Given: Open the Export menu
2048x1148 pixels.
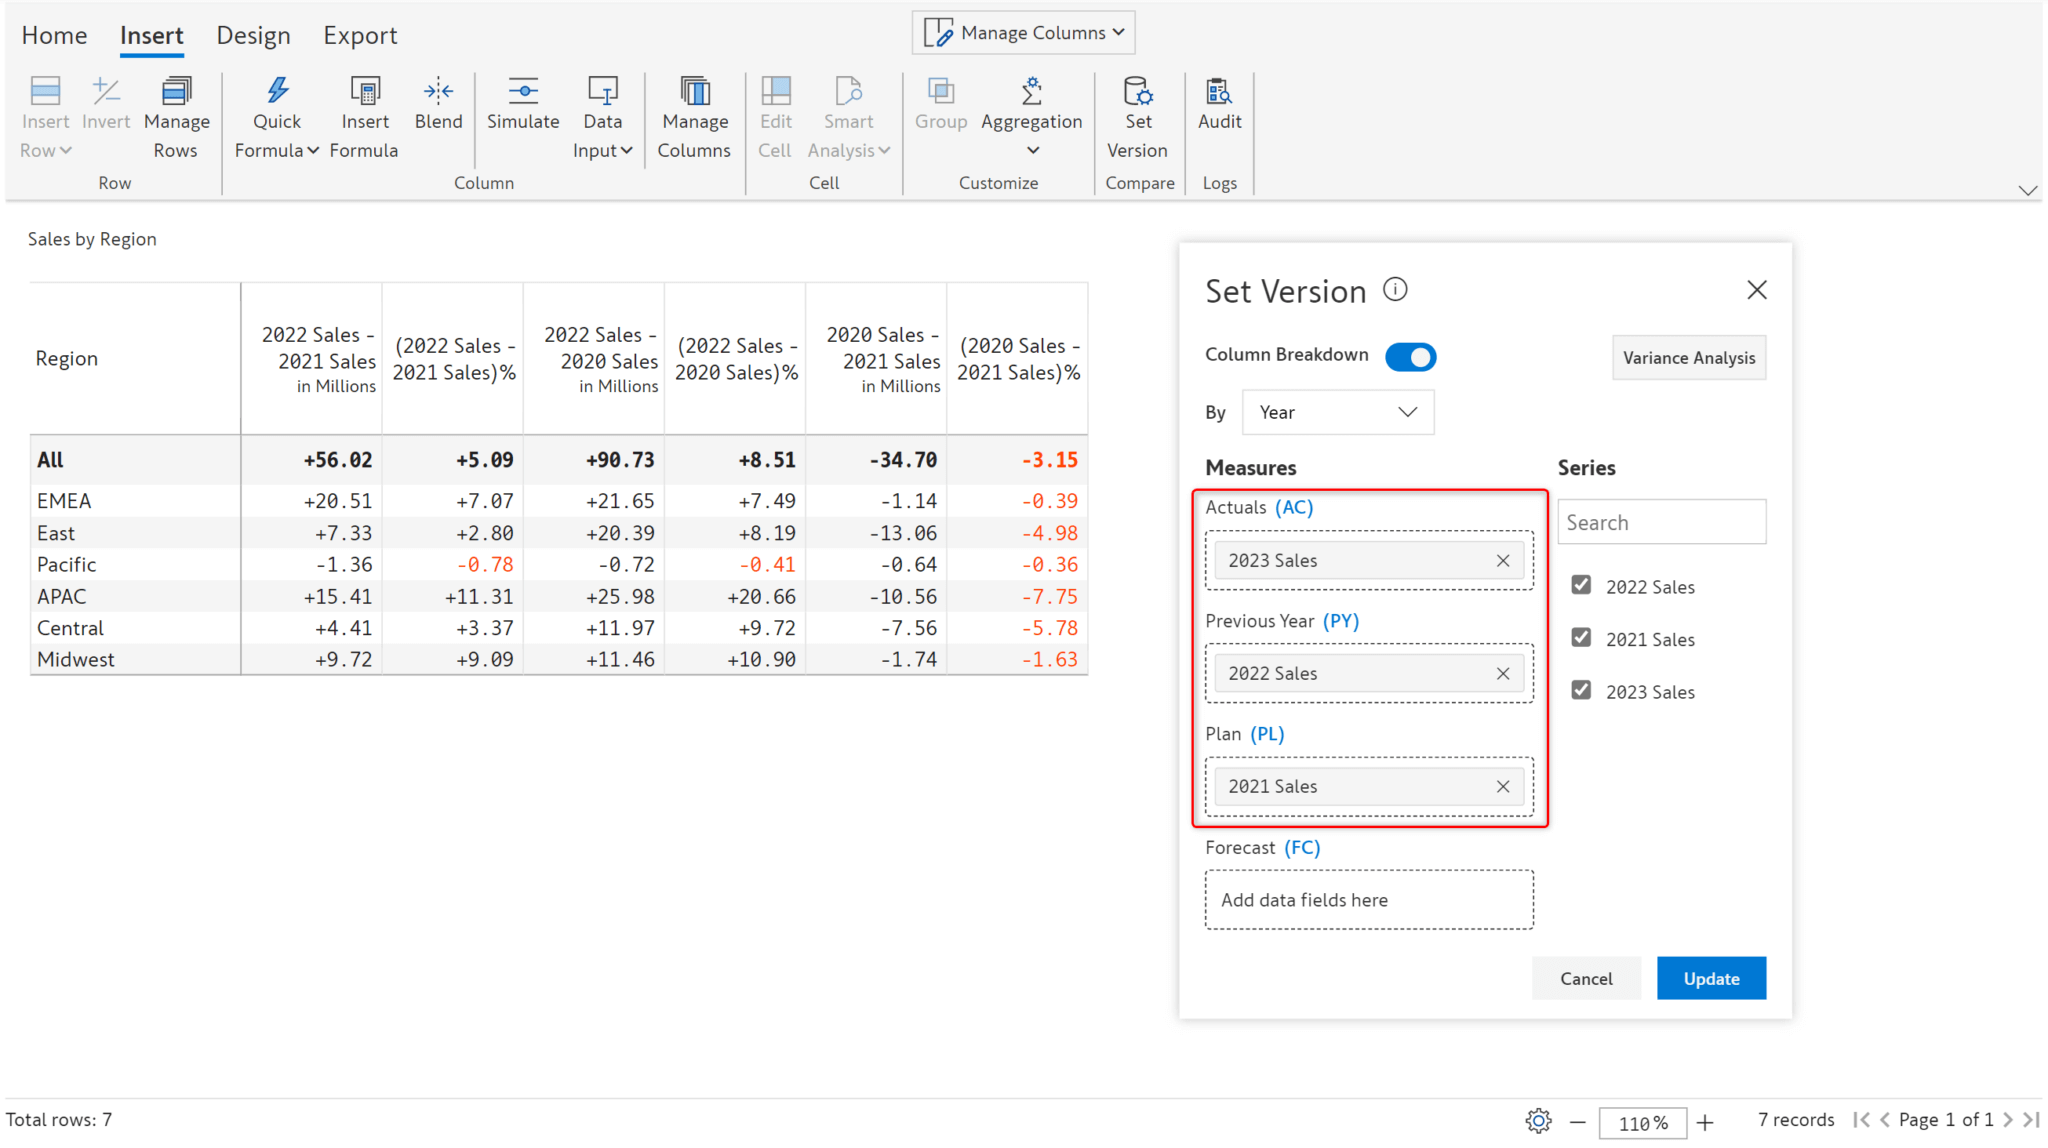Looking at the screenshot, I should coord(360,35).
